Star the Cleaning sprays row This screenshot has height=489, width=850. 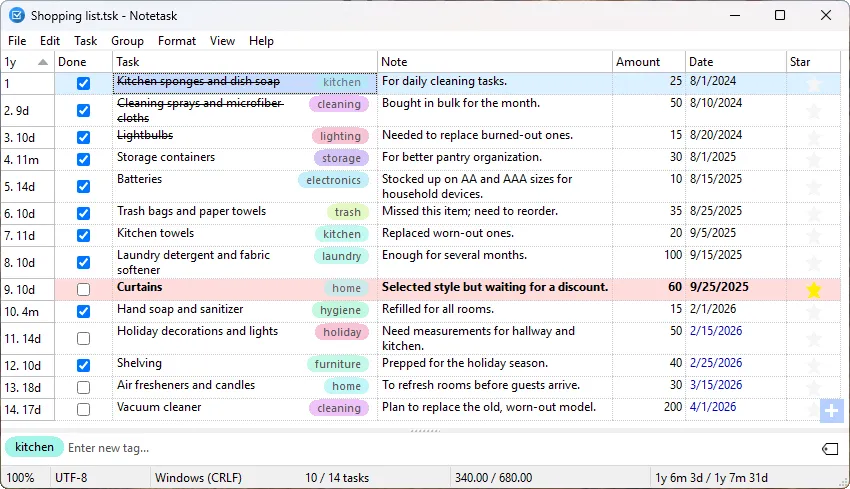pos(813,111)
